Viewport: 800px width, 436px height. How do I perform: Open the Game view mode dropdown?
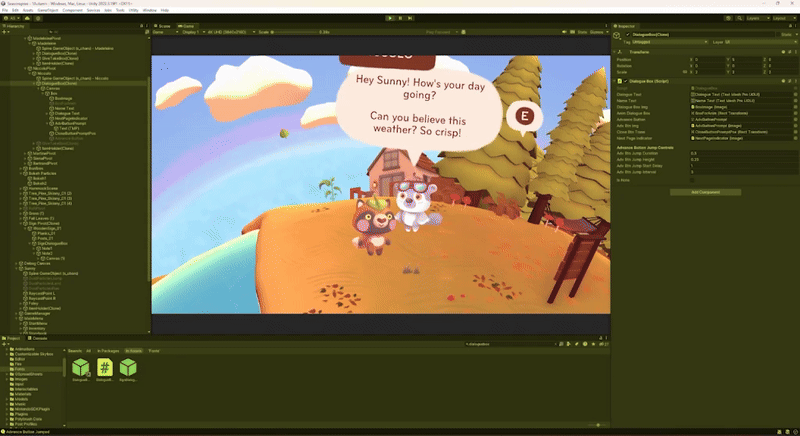click(x=164, y=32)
